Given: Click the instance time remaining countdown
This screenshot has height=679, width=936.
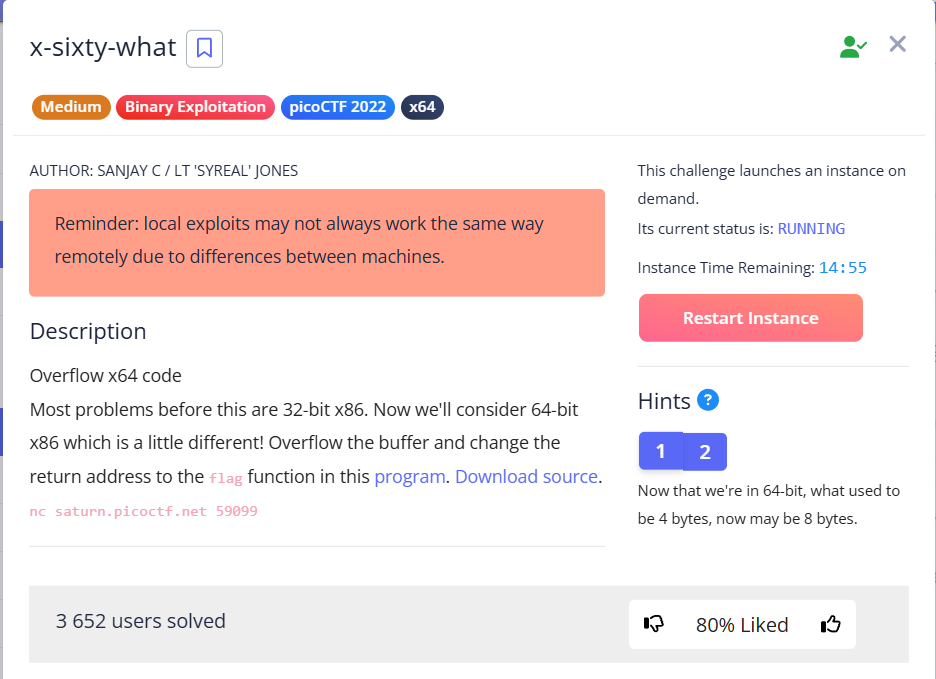Looking at the screenshot, I should pos(843,268).
